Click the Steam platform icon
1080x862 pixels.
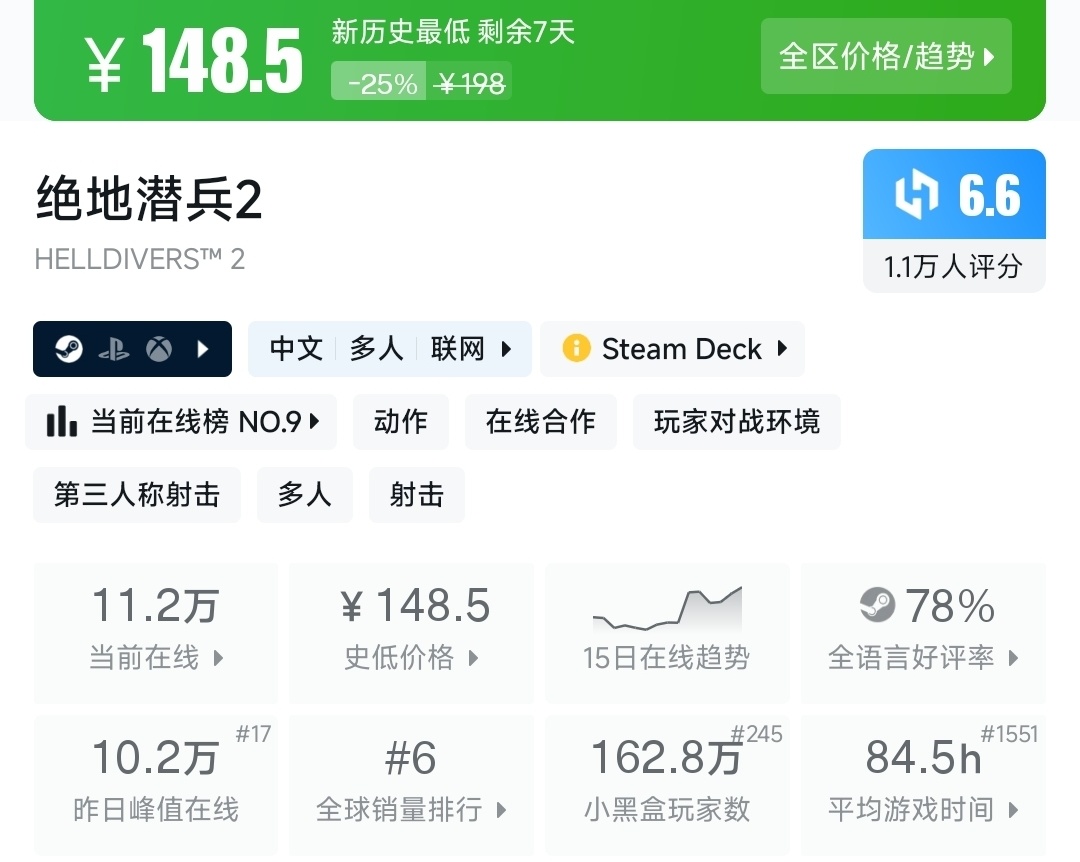[69, 349]
